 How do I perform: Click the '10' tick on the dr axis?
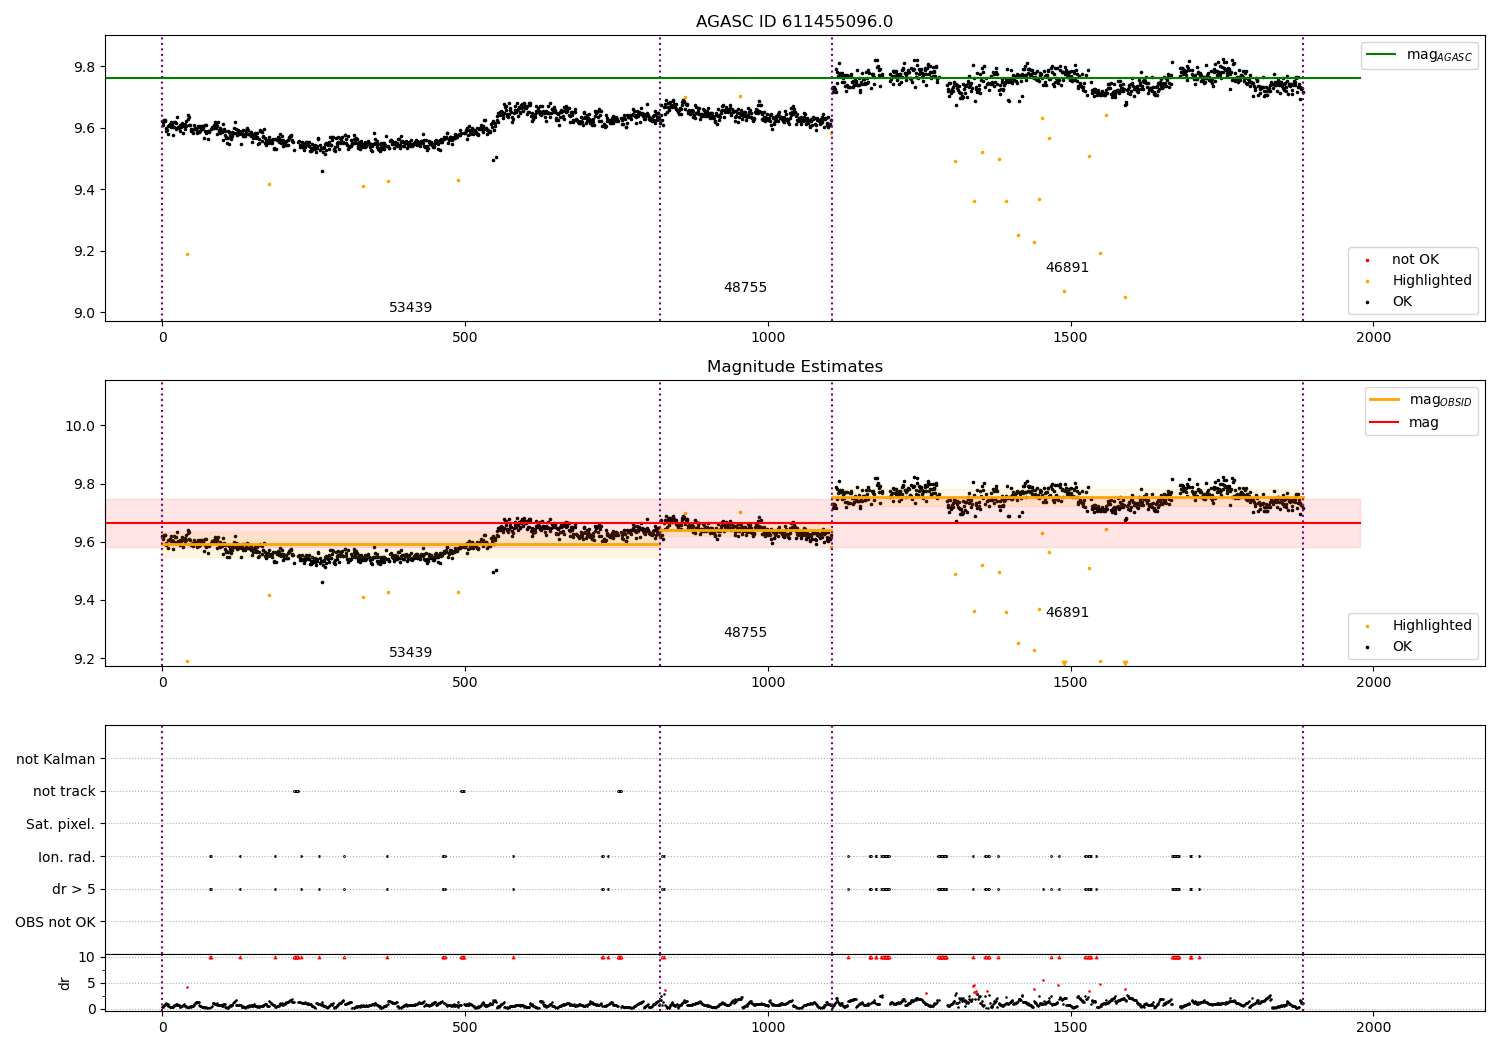click(87, 957)
